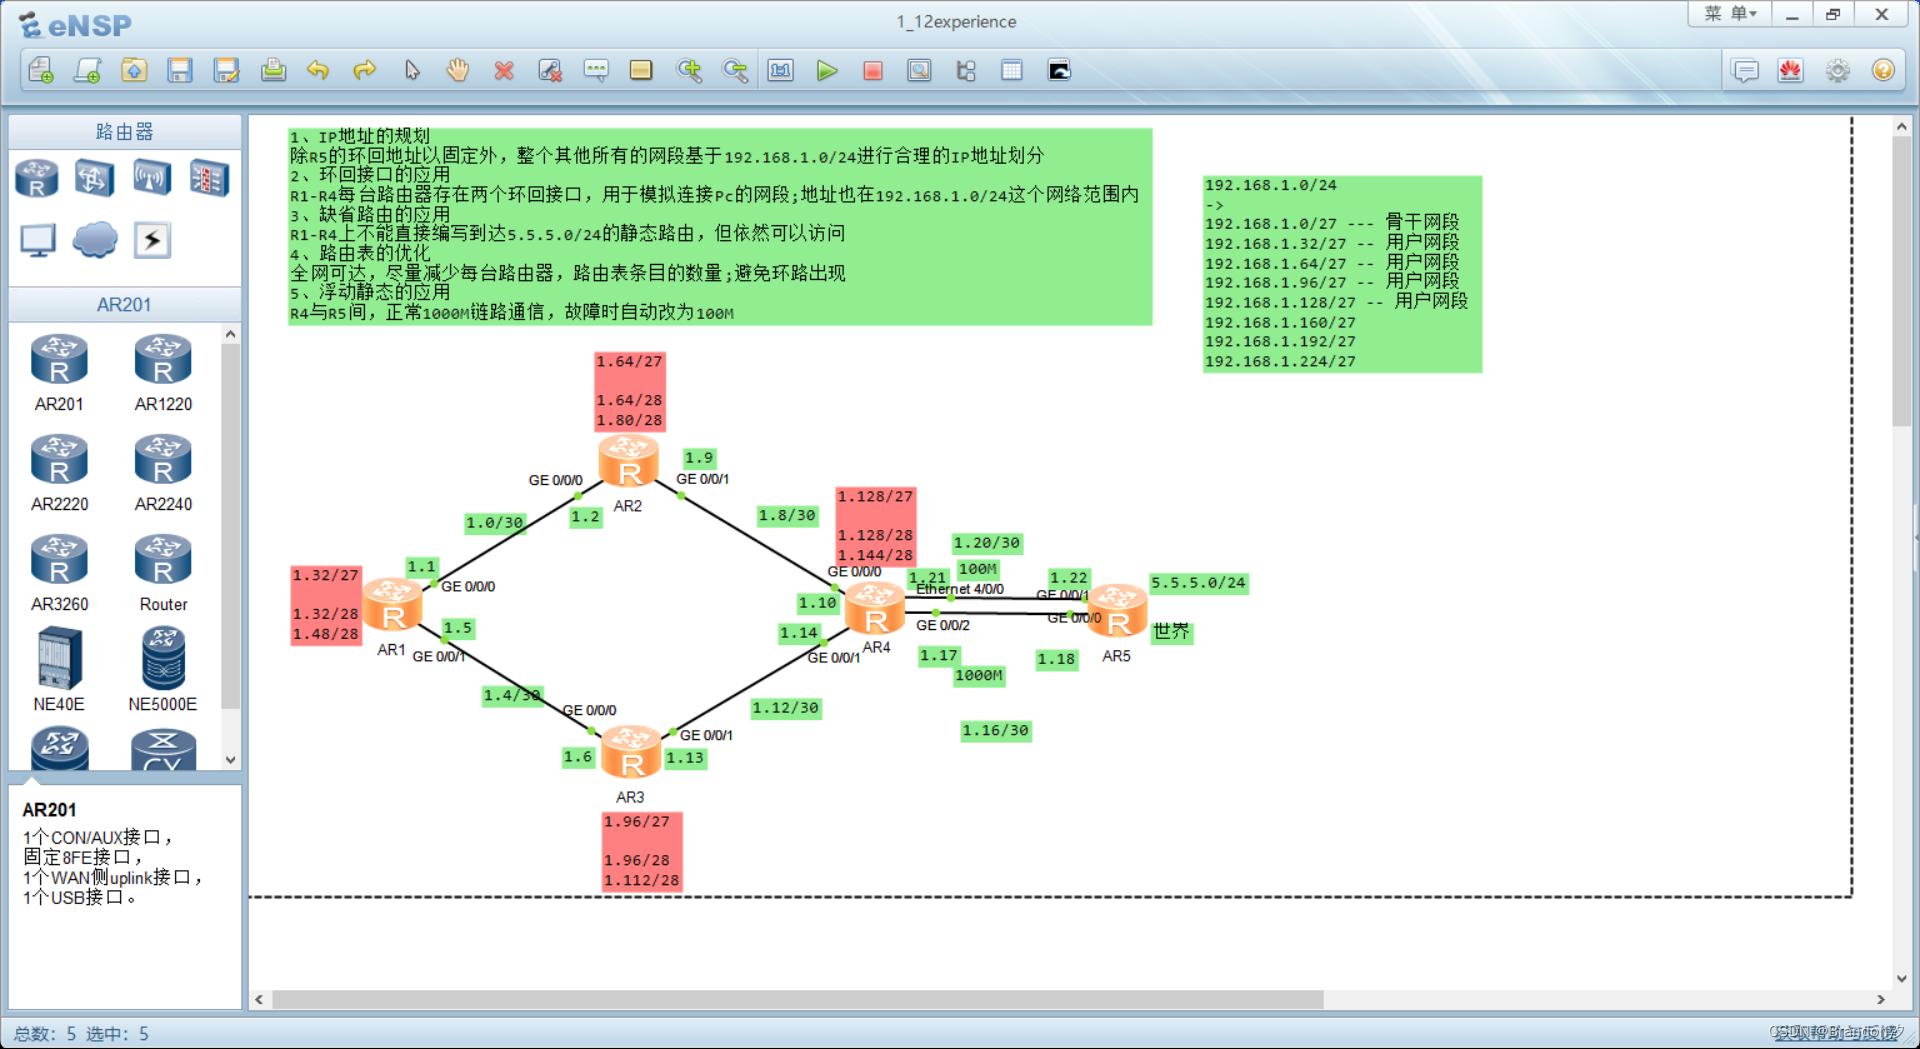Screen dimensions: 1920x1049
Task: Select router AR5 on the canvas
Action: coord(1117,610)
